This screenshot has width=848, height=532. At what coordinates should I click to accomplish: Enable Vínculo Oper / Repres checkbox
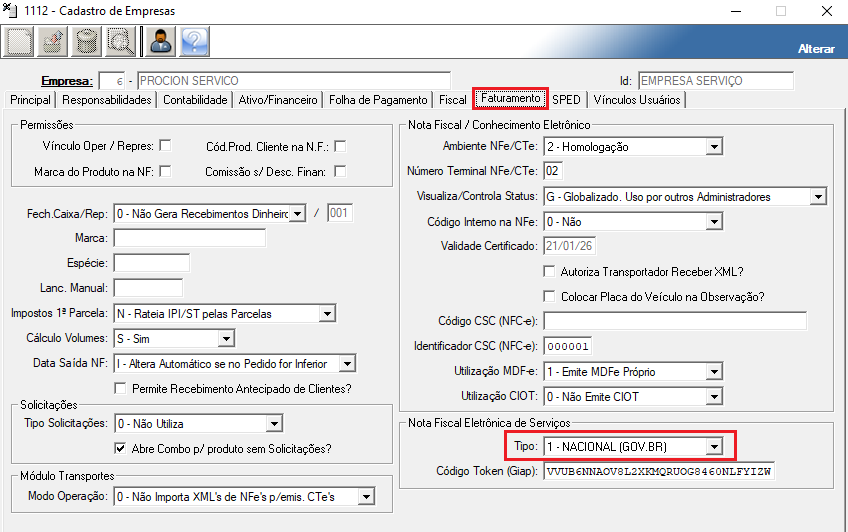[165, 146]
